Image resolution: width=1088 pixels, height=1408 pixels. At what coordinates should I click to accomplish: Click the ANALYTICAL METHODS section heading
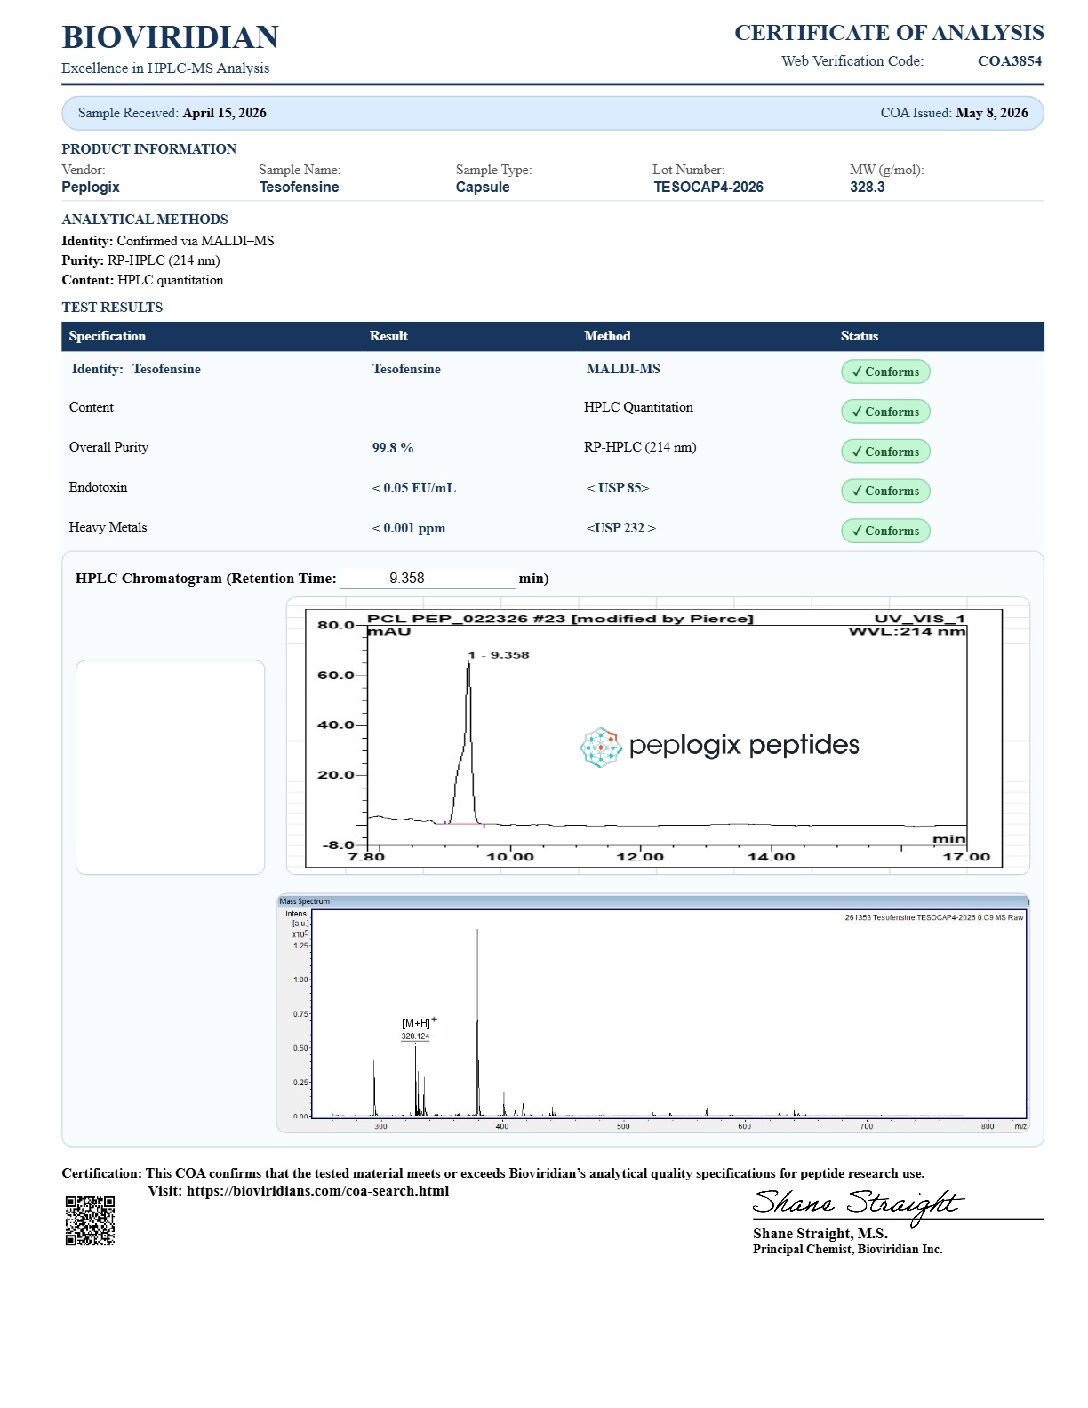point(145,219)
